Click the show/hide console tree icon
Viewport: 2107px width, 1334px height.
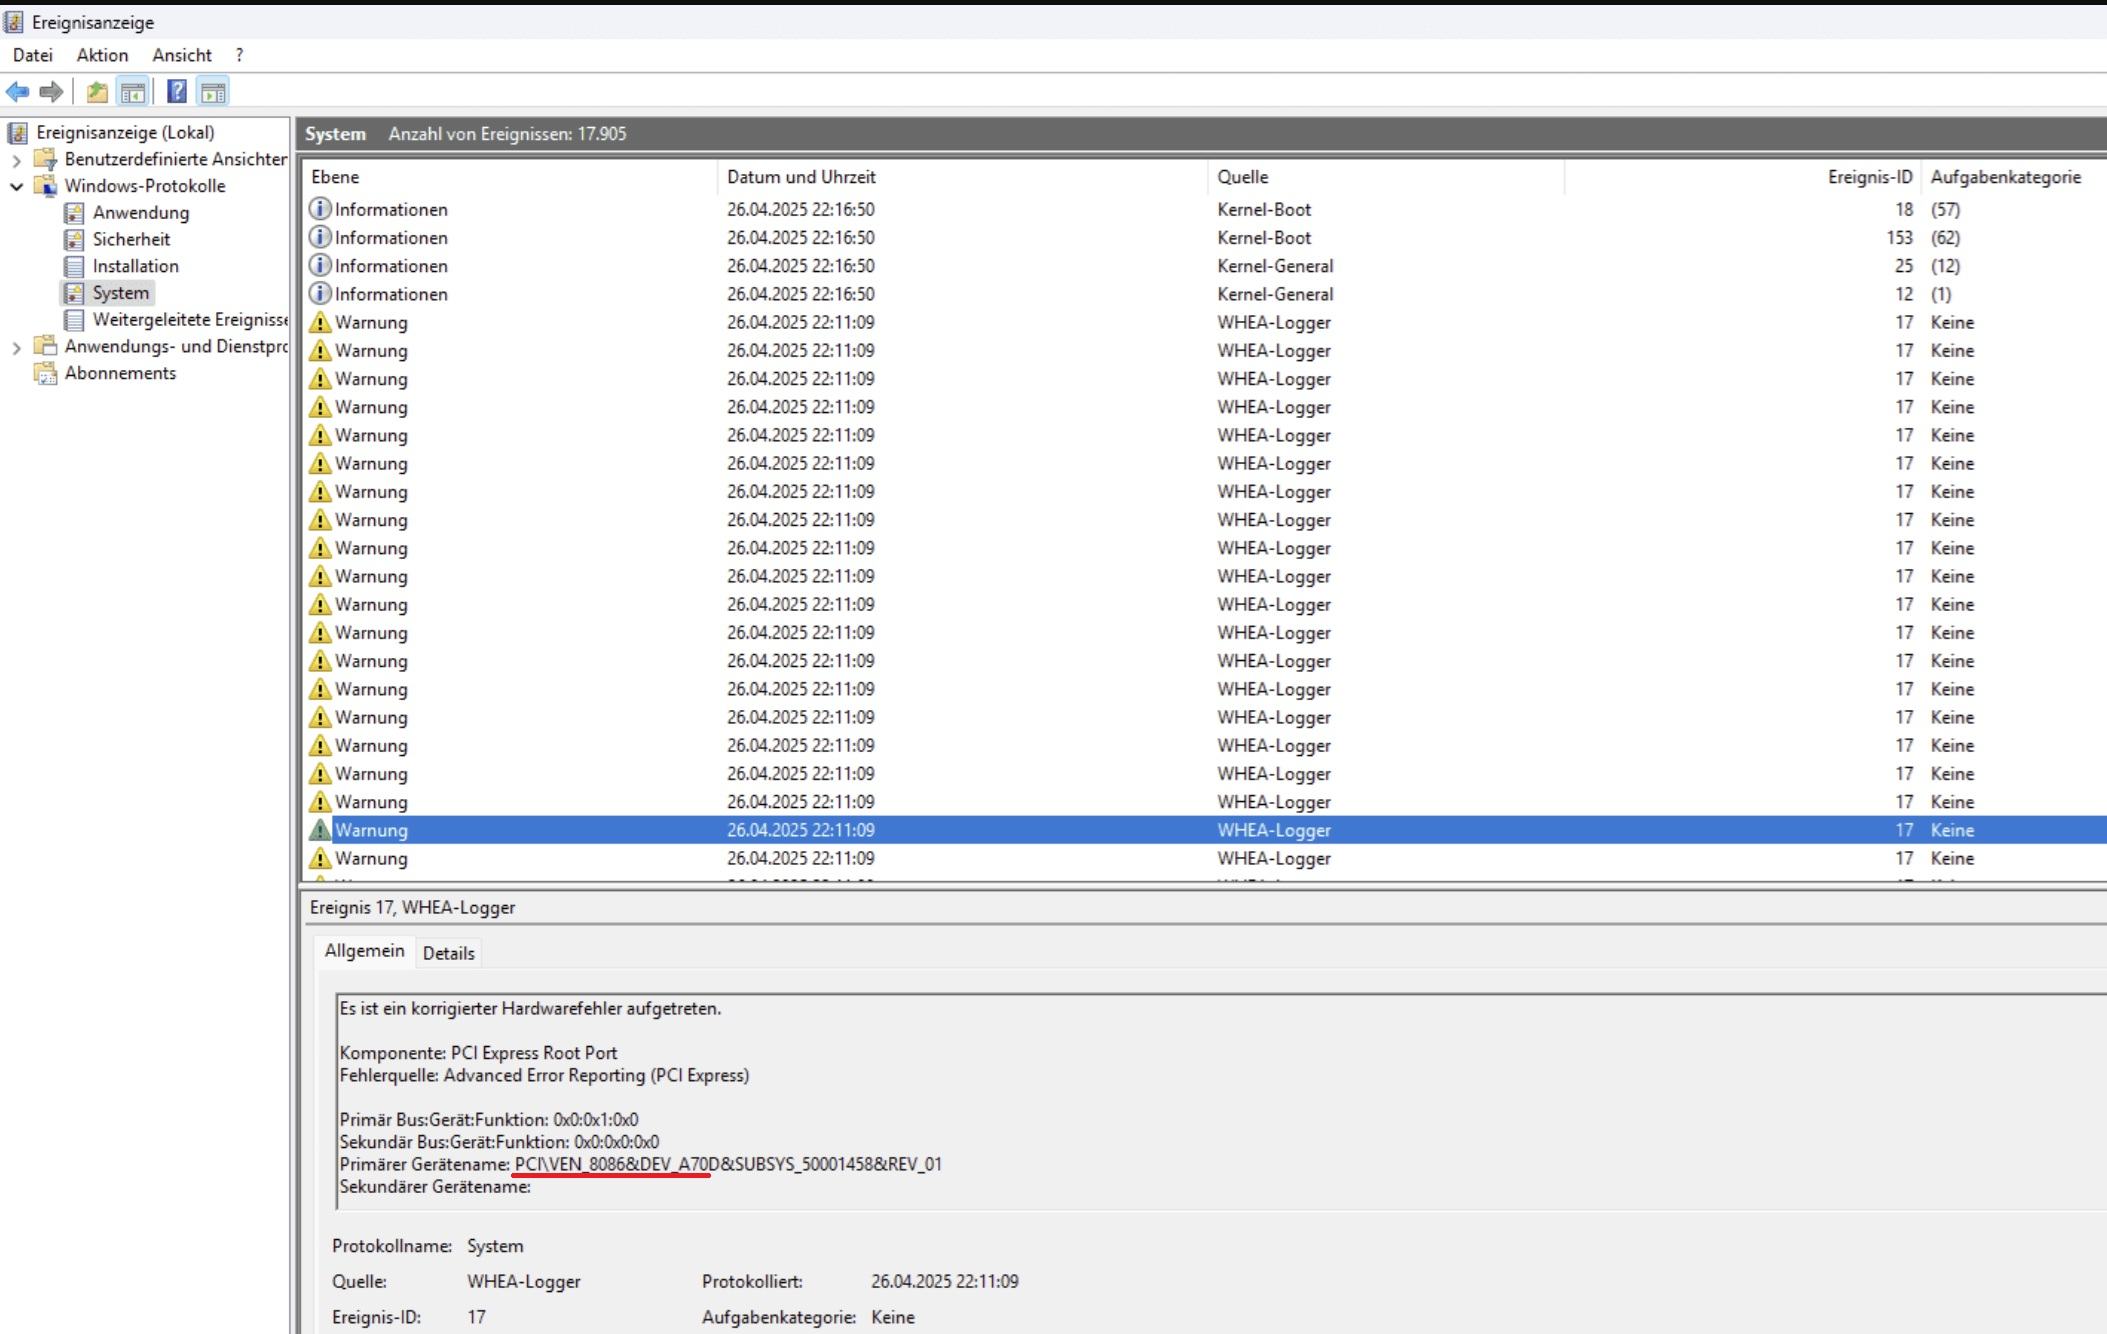click(x=132, y=92)
